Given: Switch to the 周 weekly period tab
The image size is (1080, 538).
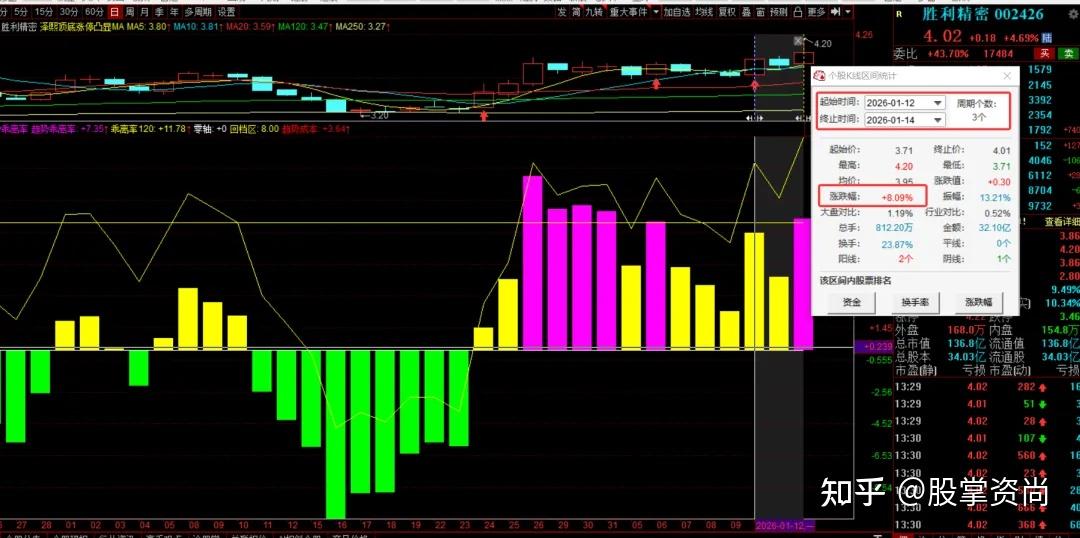Looking at the screenshot, I should click(x=130, y=12).
